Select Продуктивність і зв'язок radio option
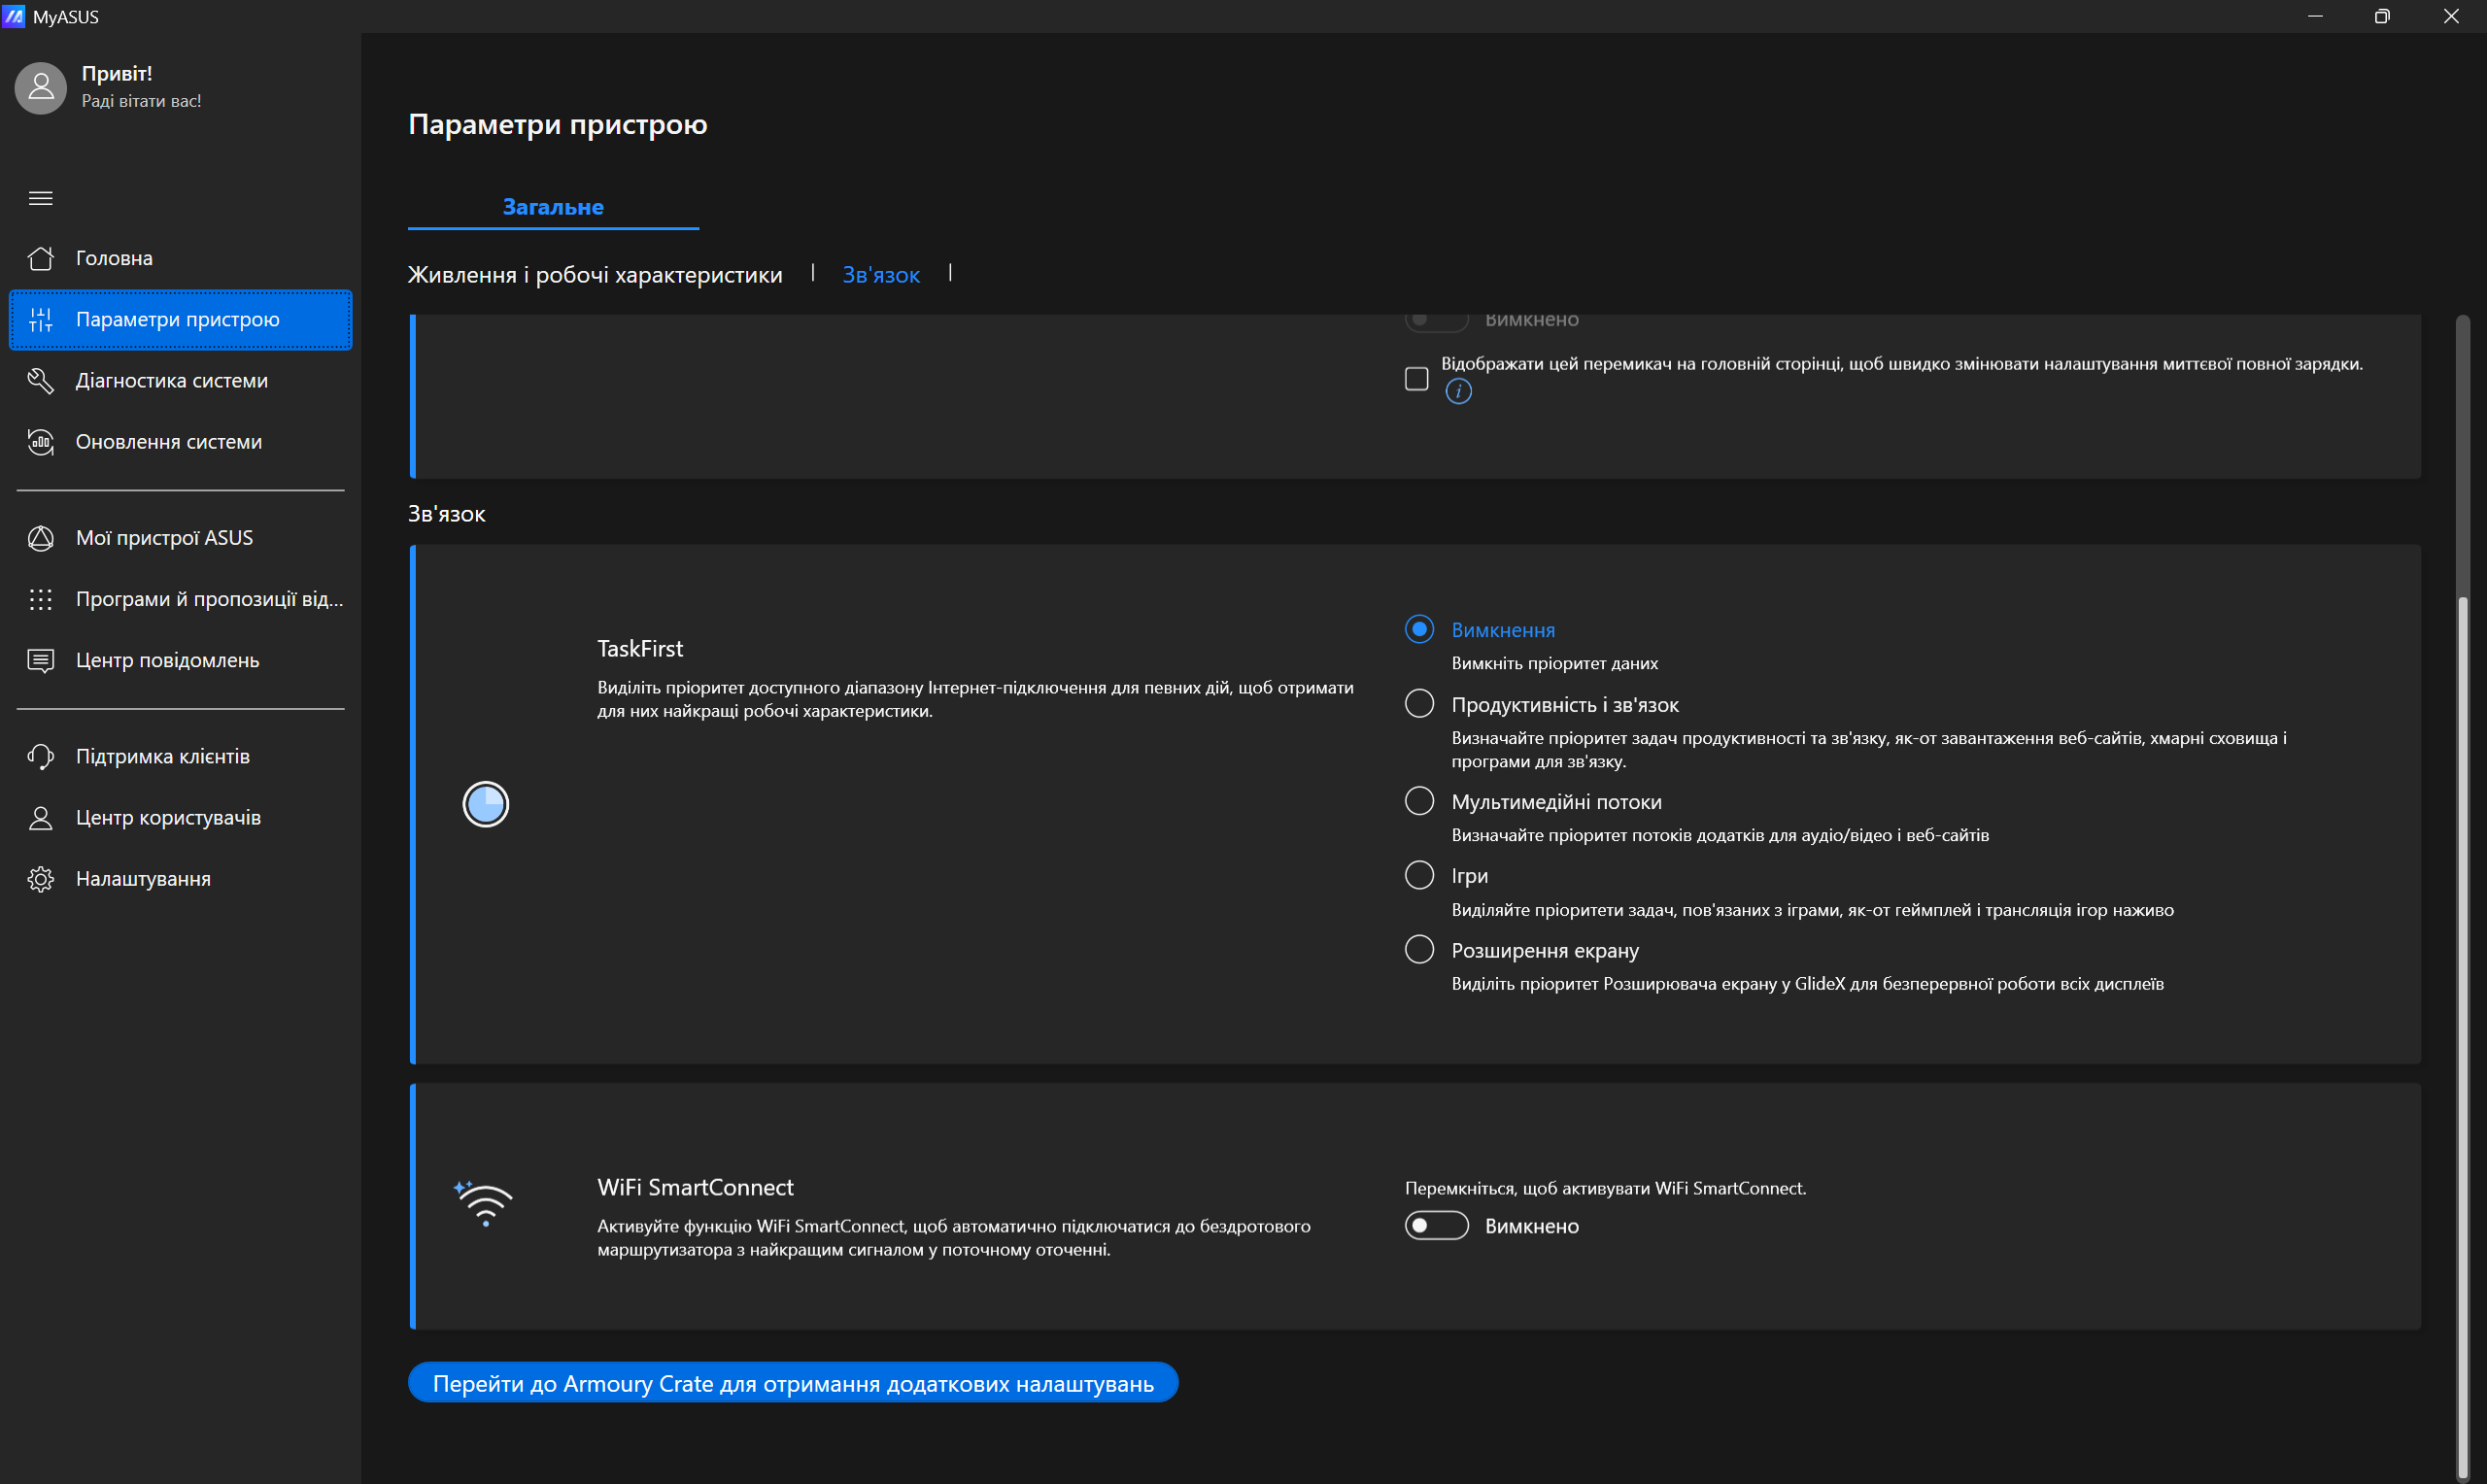2487x1484 pixels. (1419, 704)
